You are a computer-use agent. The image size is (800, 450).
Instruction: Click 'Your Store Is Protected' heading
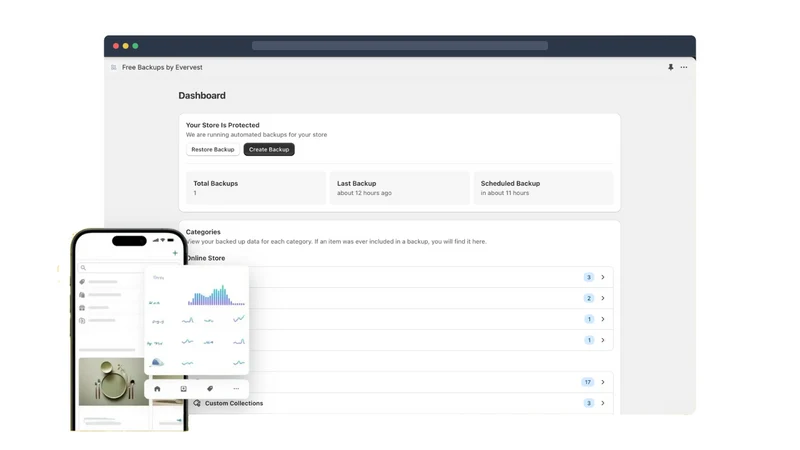[222, 125]
